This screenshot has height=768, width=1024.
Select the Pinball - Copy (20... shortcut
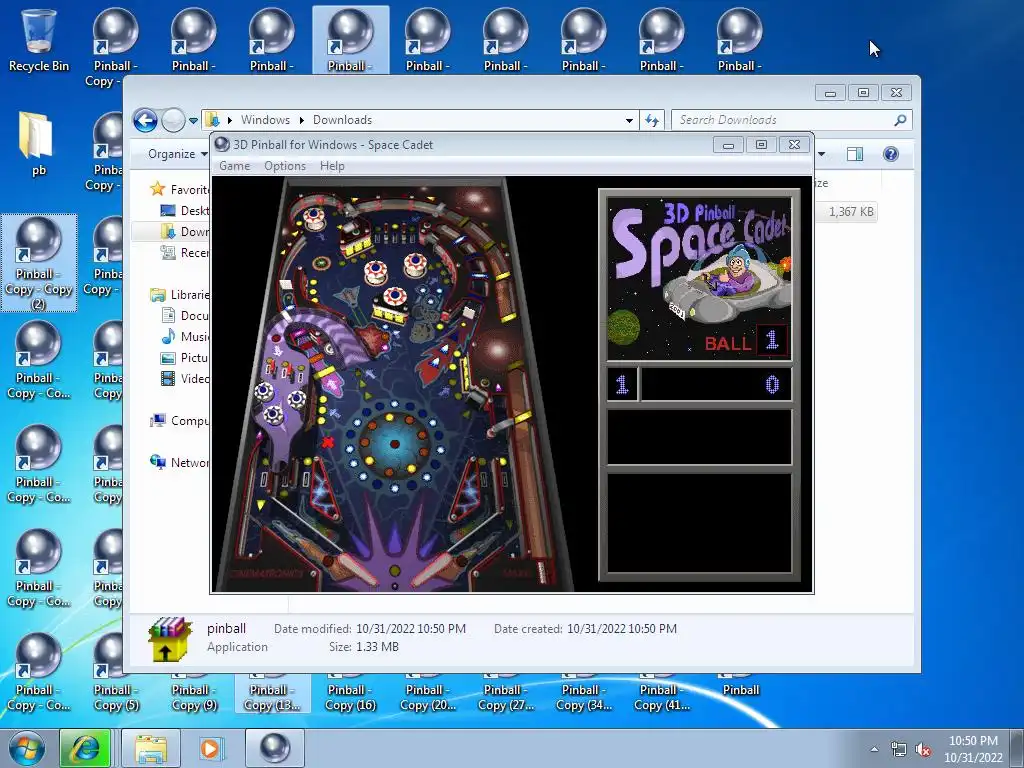pyautogui.click(x=428, y=696)
